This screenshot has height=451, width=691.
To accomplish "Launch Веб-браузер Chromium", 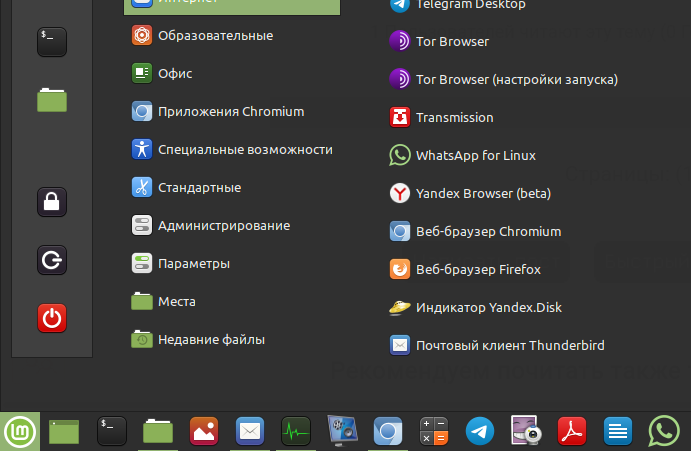I will click(476, 231).
